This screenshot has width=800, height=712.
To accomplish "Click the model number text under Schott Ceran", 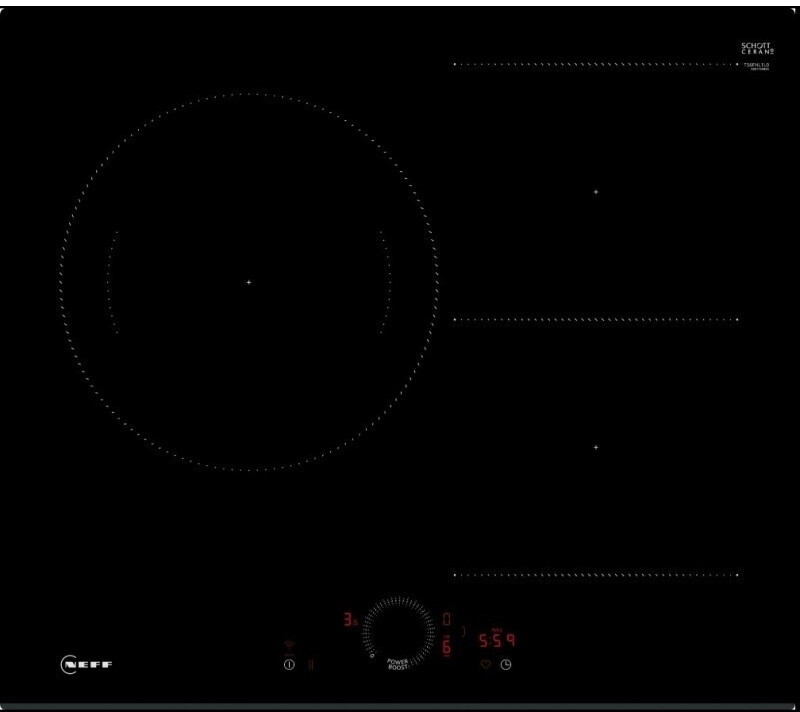I will [755, 65].
